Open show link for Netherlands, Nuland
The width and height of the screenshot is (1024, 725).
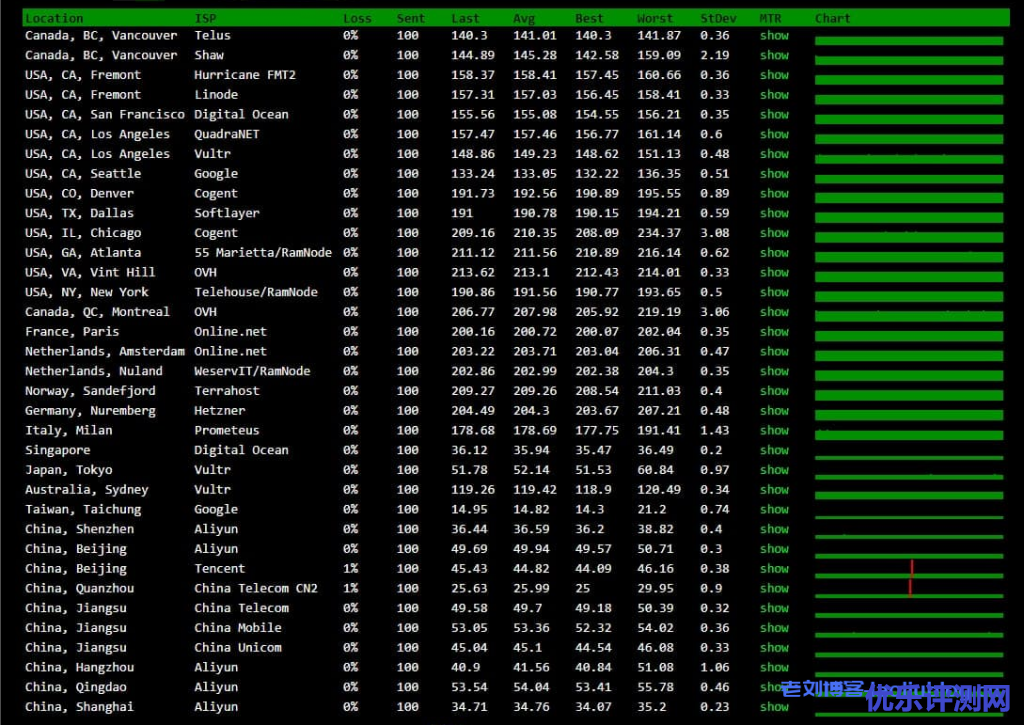click(x=774, y=371)
